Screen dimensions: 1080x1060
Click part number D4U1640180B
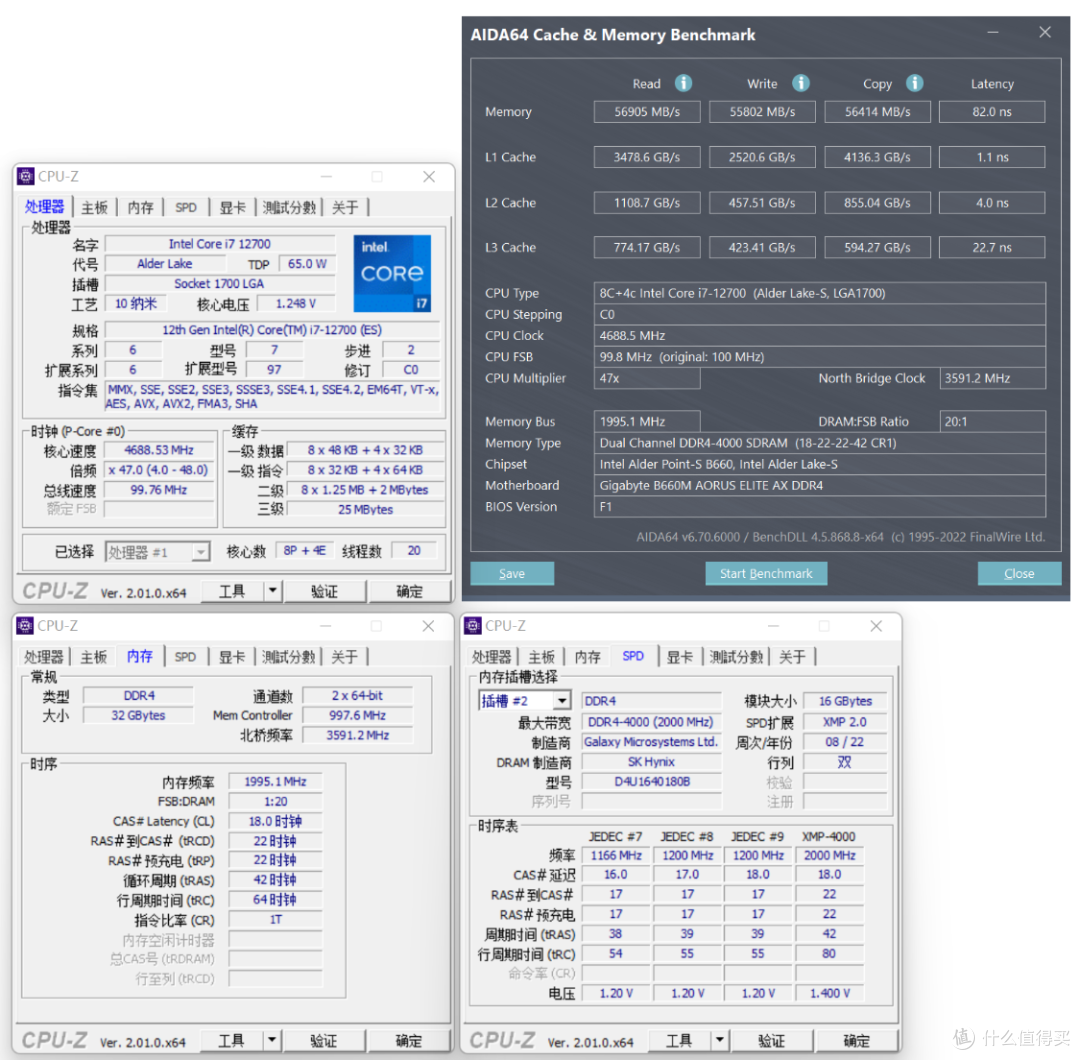pos(651,782)
